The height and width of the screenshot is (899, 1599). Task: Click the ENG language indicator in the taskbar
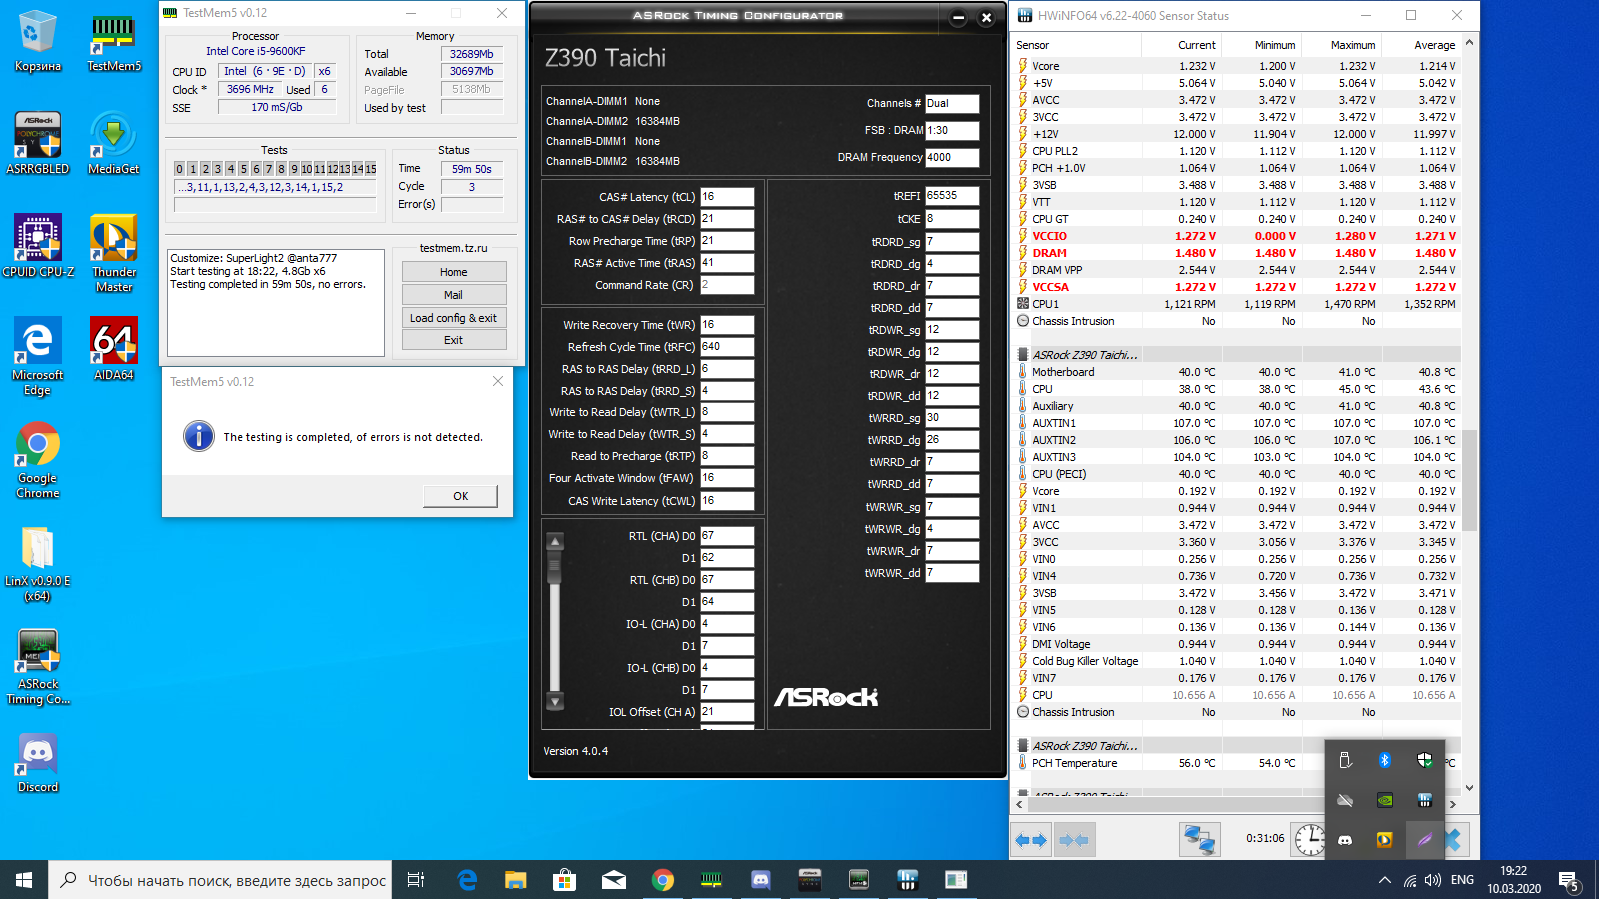coord(1462,880)
